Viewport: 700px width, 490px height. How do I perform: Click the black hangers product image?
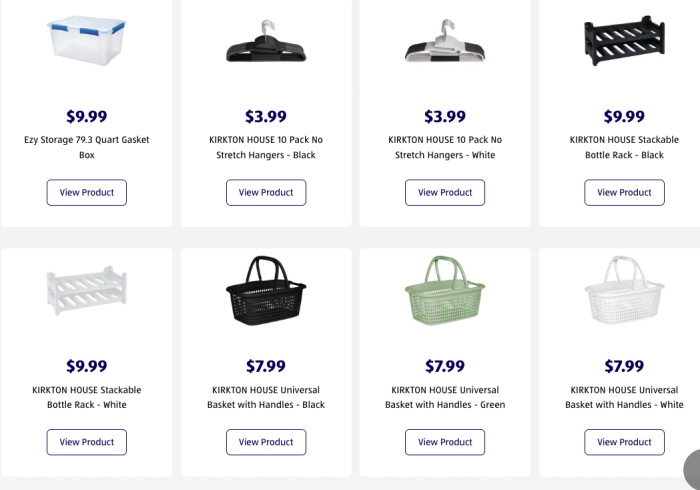(265, 42)
